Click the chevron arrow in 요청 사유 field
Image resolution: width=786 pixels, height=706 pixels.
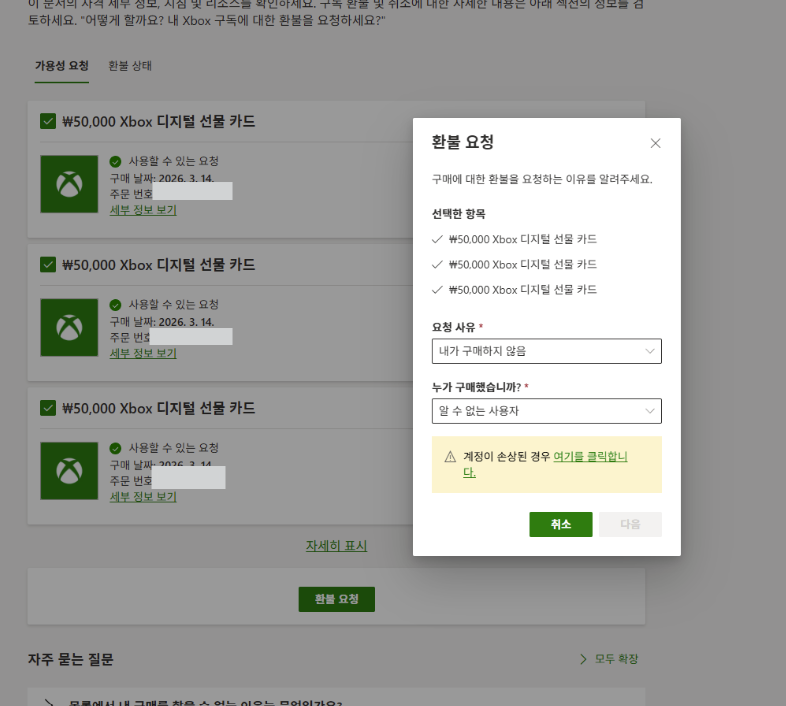click(650, 351)
